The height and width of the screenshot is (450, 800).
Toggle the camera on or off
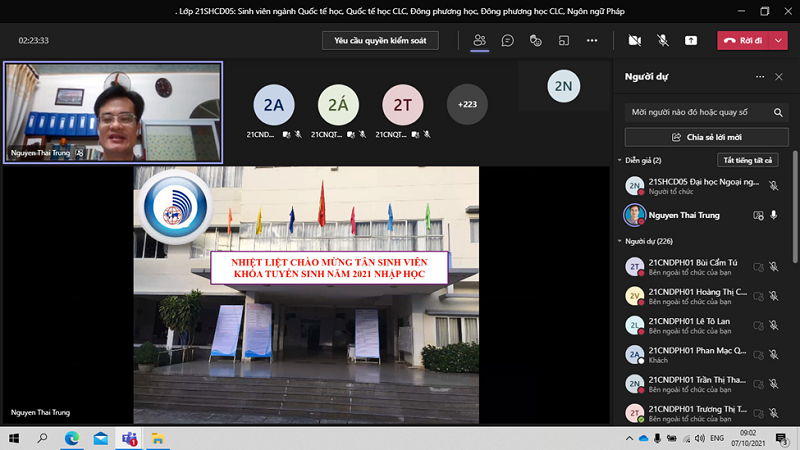[x=634, y=40]
